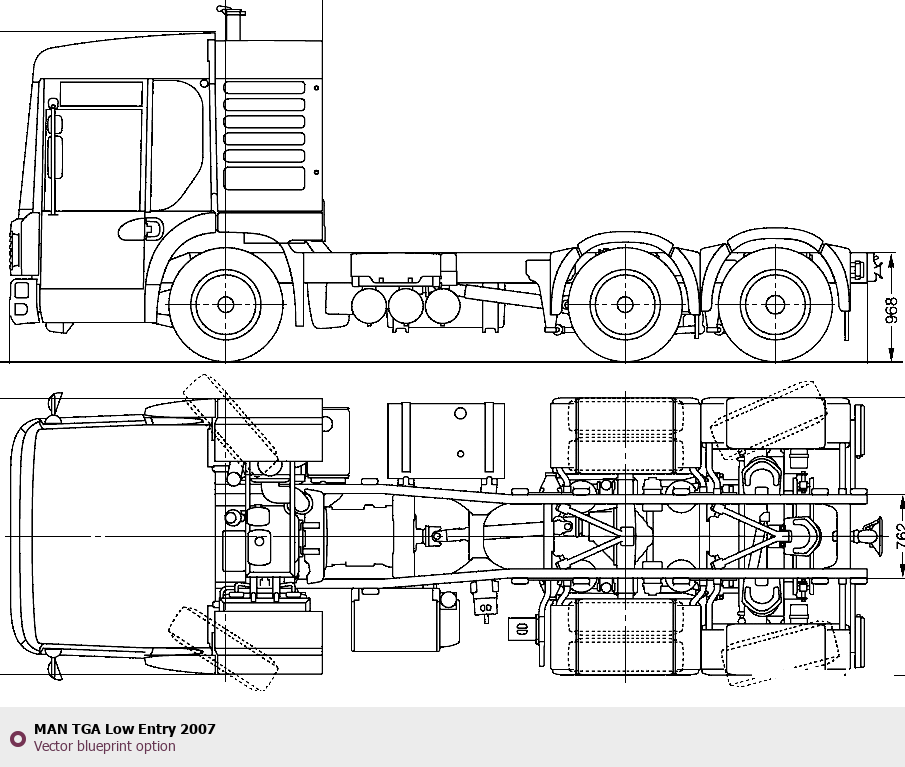Click the exhaust stack atop the cab
Image resolution: width=905 pixels, height=767 pixels.
coord(232,23)
